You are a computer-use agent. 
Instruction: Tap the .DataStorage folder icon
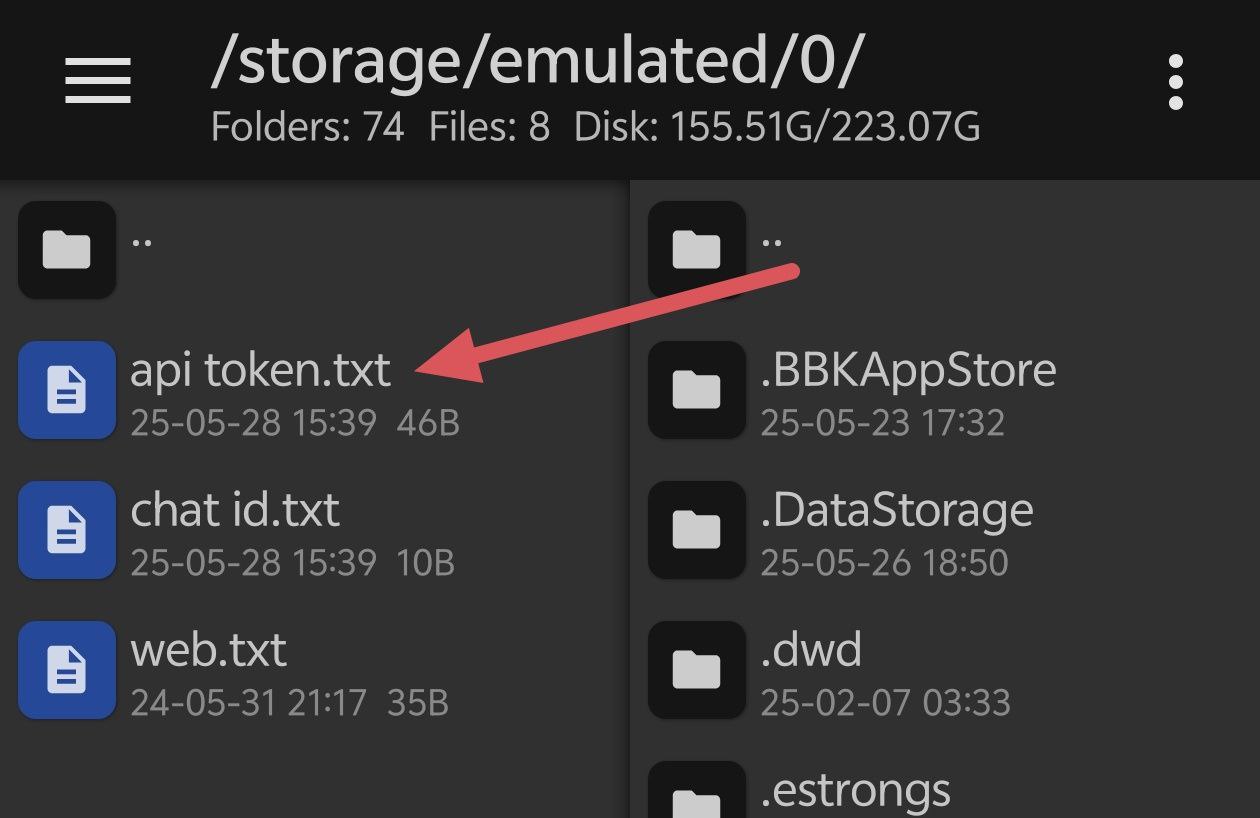pos(697,530)
